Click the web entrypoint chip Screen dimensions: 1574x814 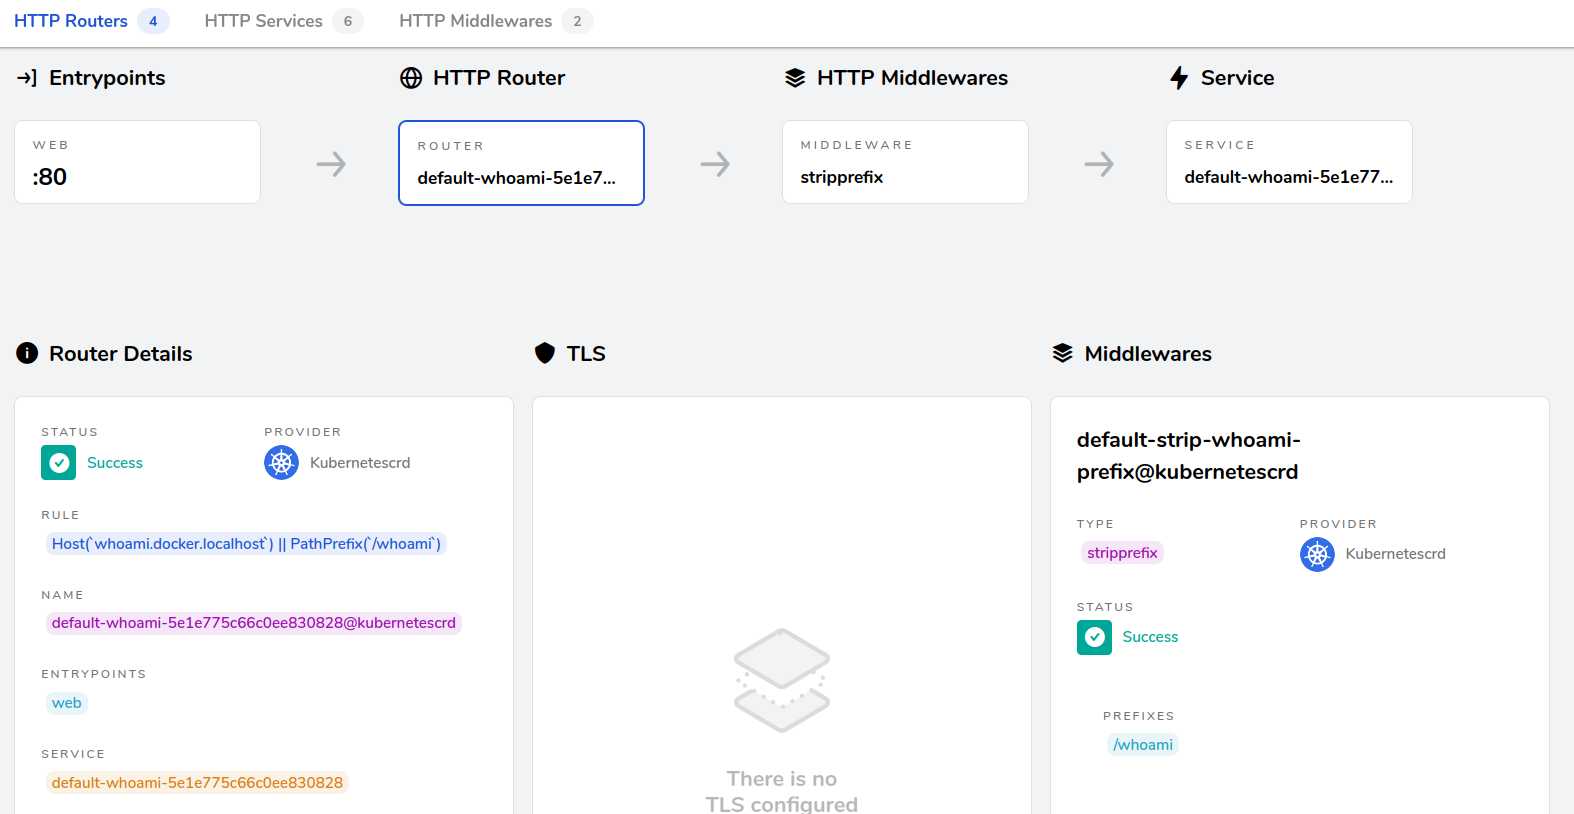67,703
